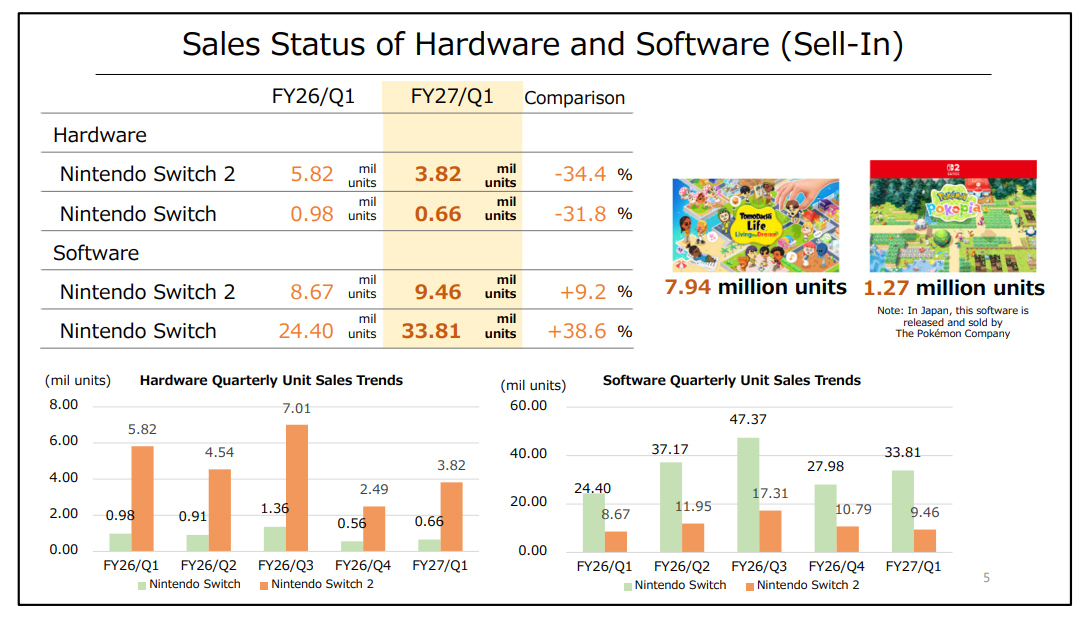
Task: Click the page number 5
Action: tap(986, 577)
